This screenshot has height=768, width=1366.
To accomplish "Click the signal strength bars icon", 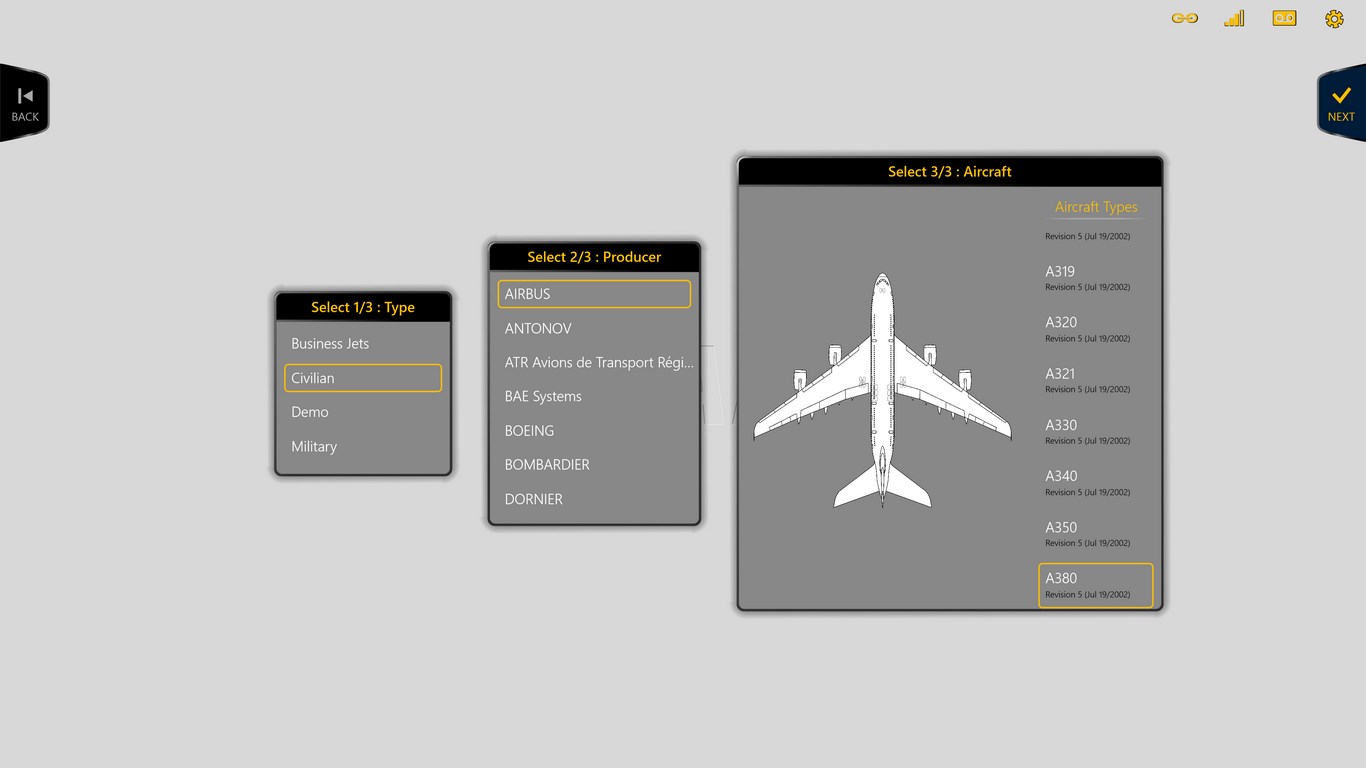I will (1234, 18).
